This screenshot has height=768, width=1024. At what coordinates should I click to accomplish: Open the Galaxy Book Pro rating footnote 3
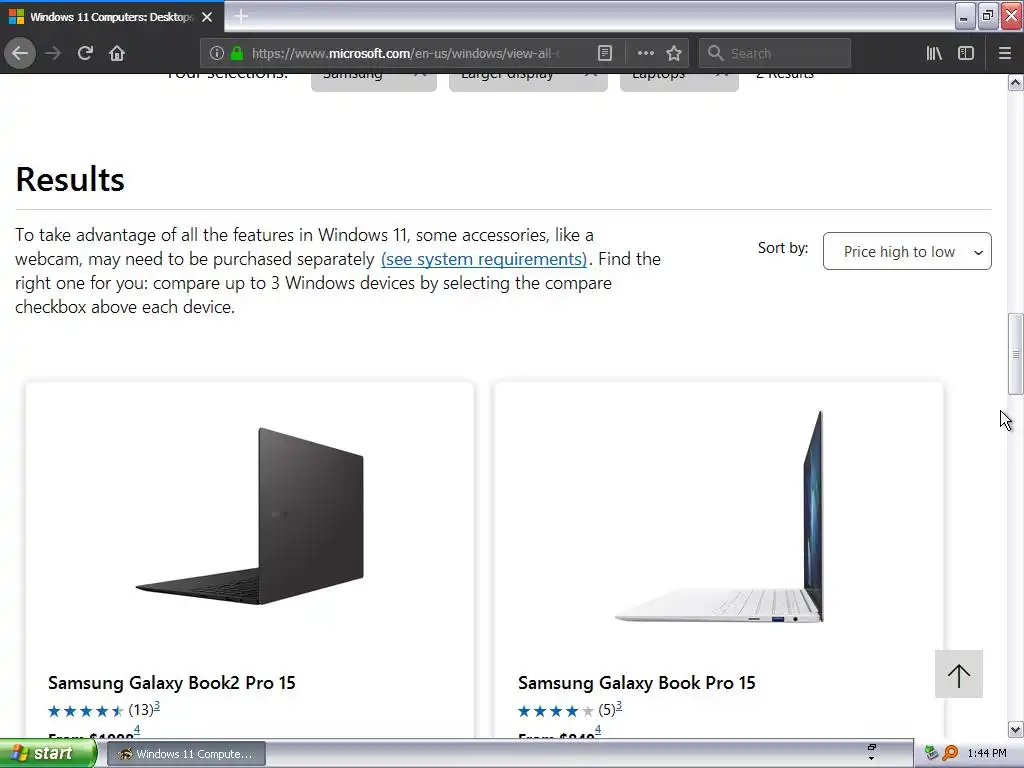619,706
